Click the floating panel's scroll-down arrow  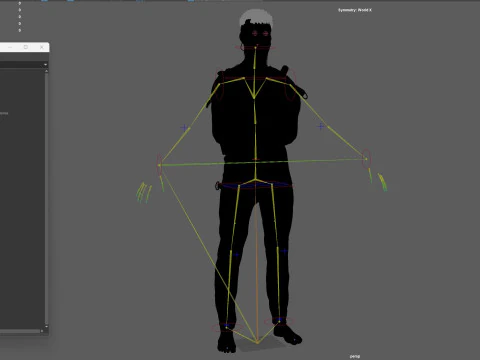tap(46, 326)
